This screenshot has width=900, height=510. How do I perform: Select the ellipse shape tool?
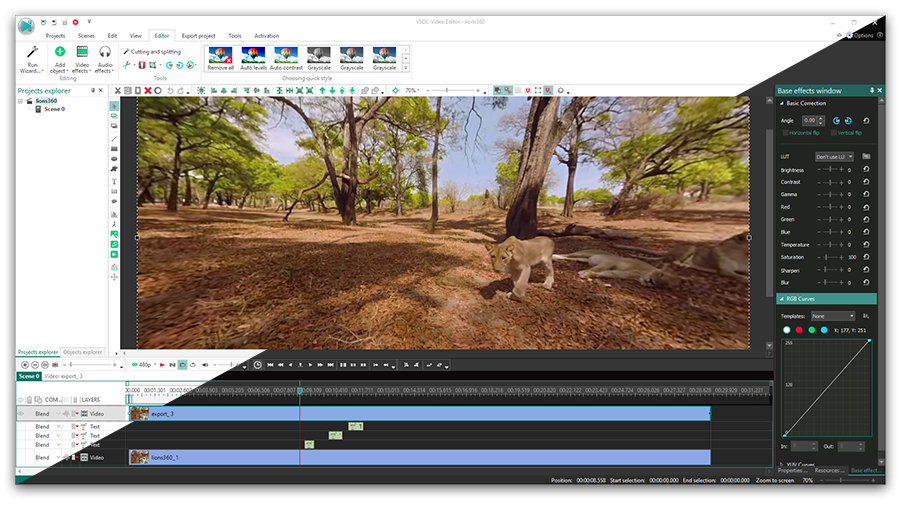114,159
